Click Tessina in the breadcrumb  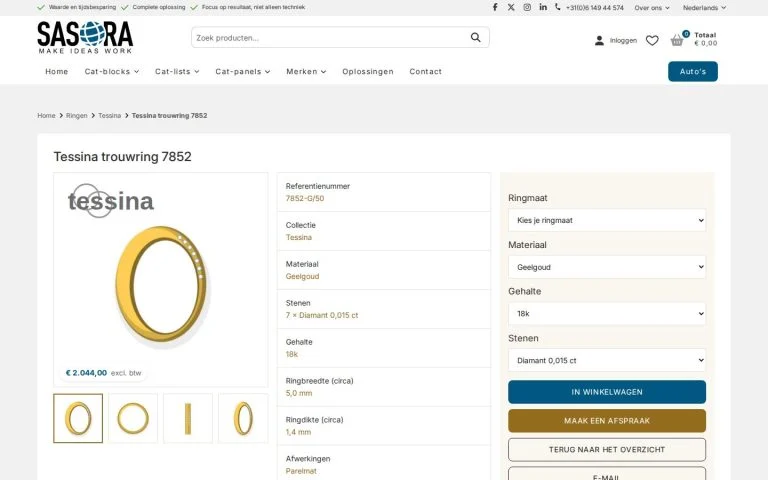(109, 116)
